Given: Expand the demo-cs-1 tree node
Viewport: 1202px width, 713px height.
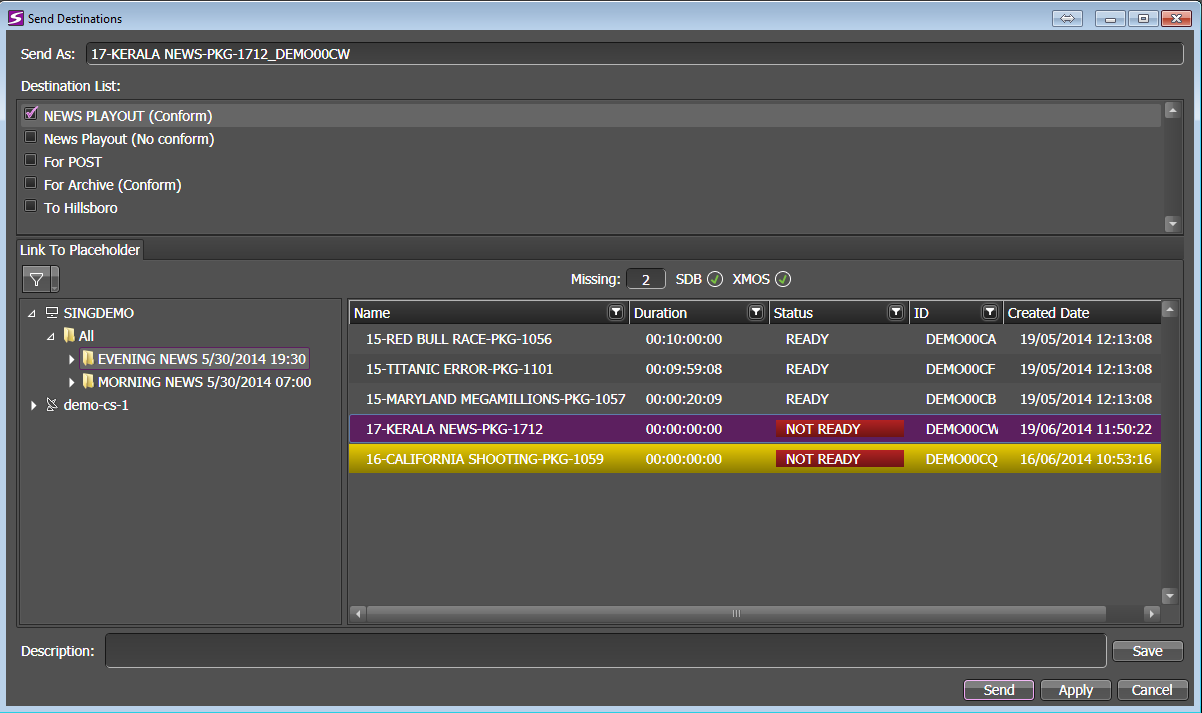Looking at the screenshot, I should [x=33, y=404].
